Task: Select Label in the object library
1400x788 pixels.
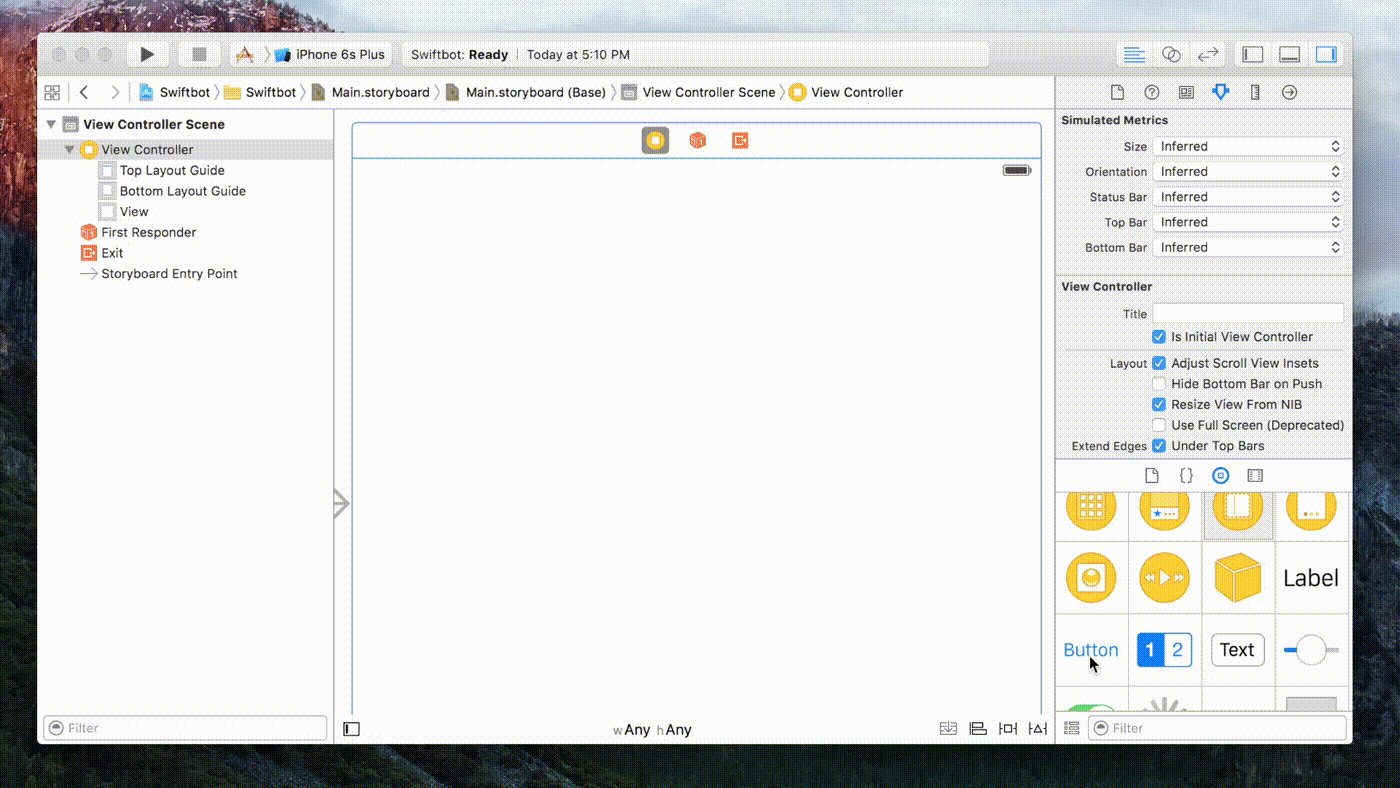Action: pyautogui.click(x=1310, y=578)
